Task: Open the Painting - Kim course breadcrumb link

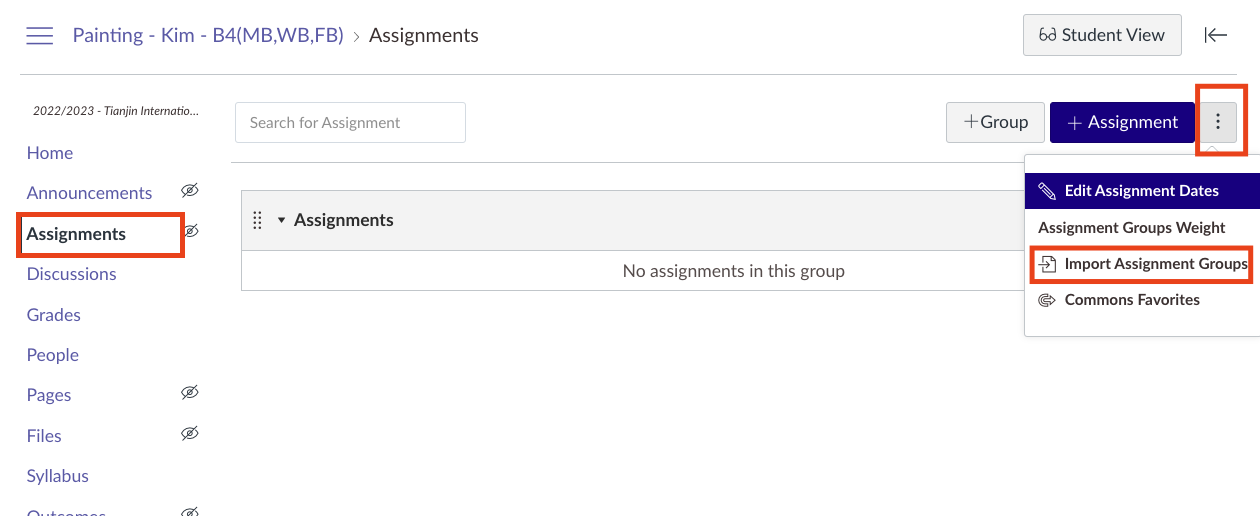Action: (x=208, y=36)
